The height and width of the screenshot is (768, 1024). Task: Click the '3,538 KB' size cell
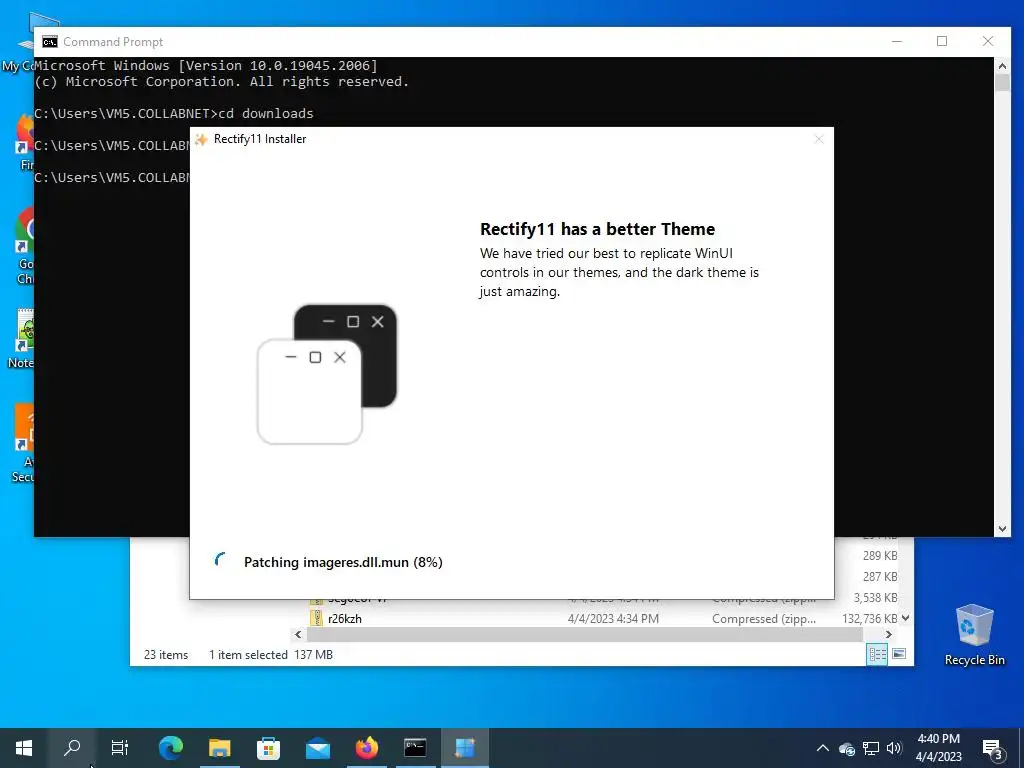pos(875,598)
